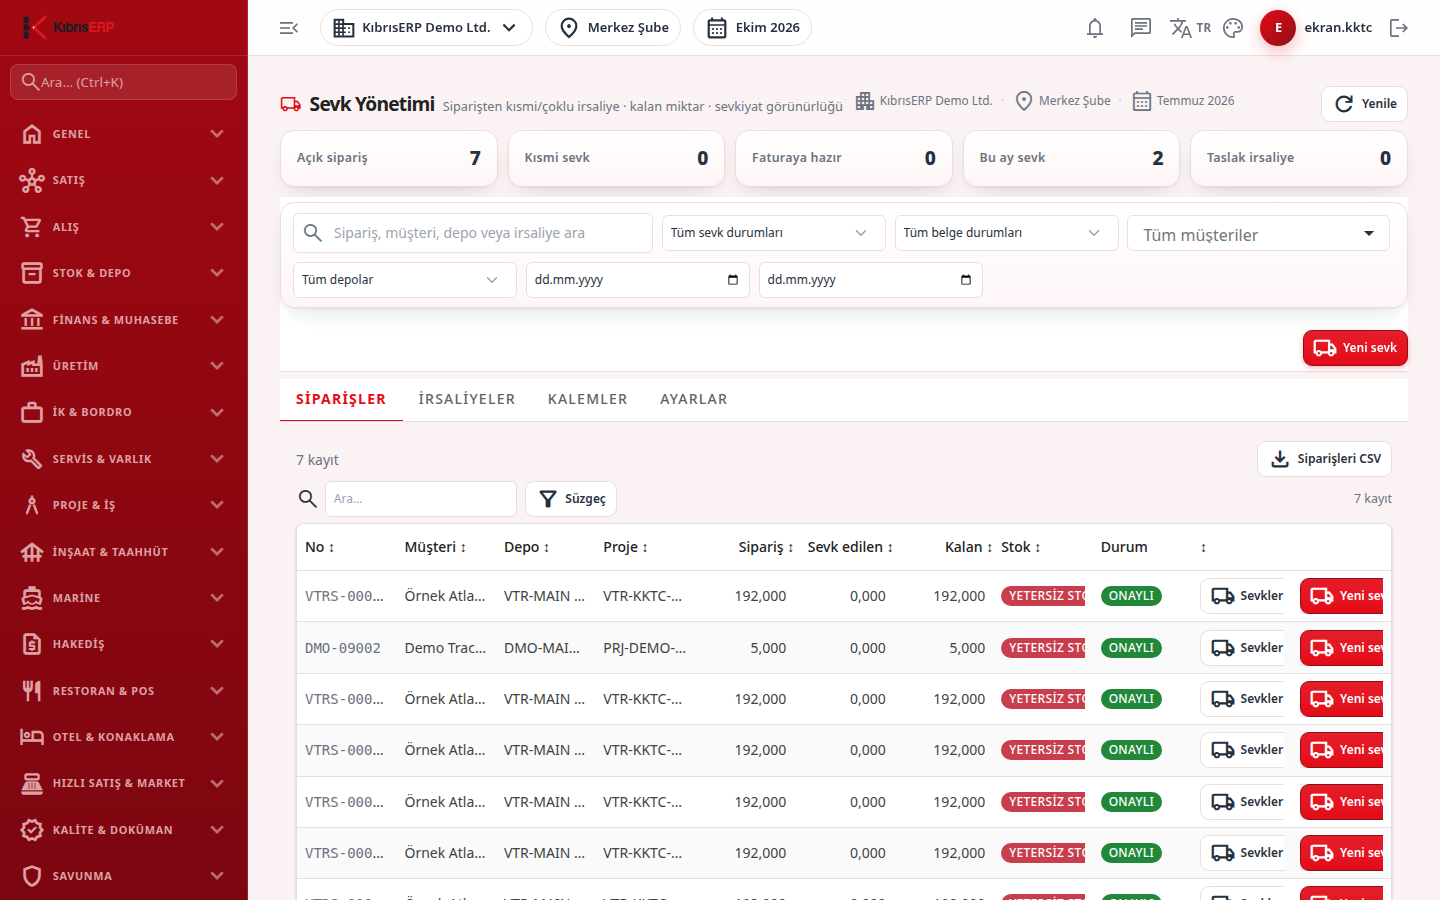Click the Yeni sevk button above tabs
Viewport: 1440px width, 900px height.
pyautogui.click(x=1355, y=348)
